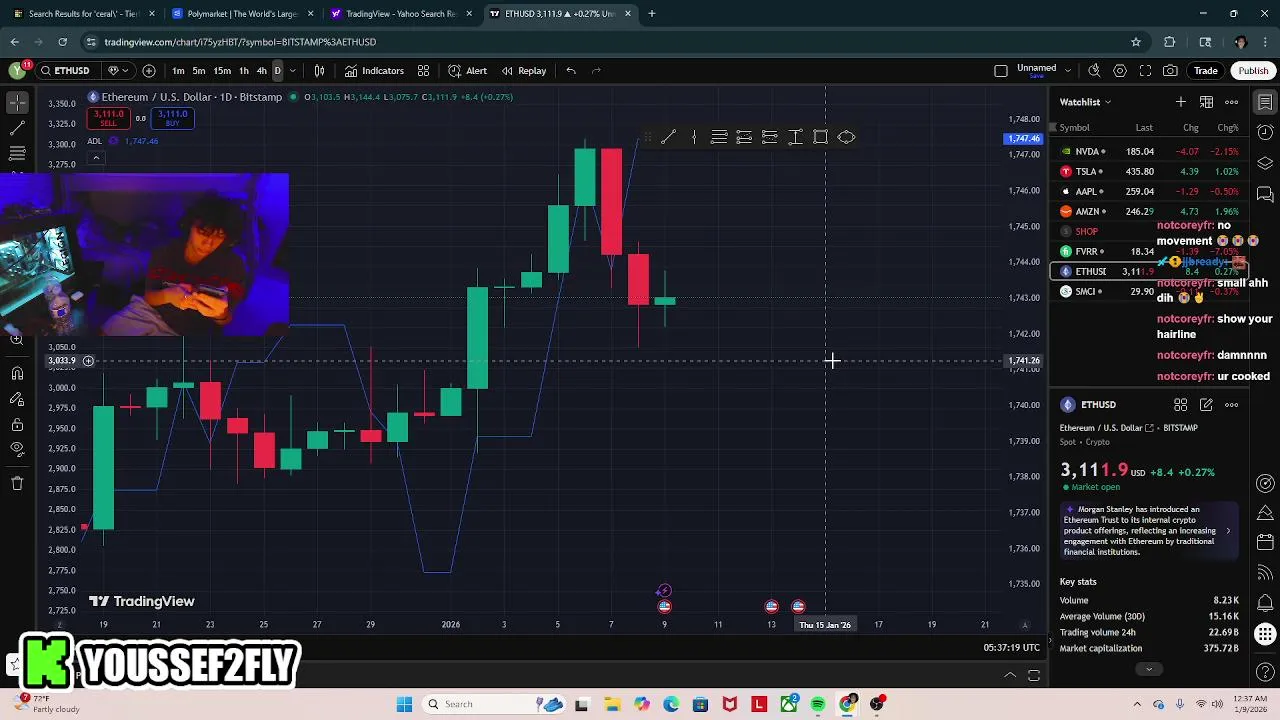Open the Indicators dialog
1280x720 pixels.
[x=374, y=71]
